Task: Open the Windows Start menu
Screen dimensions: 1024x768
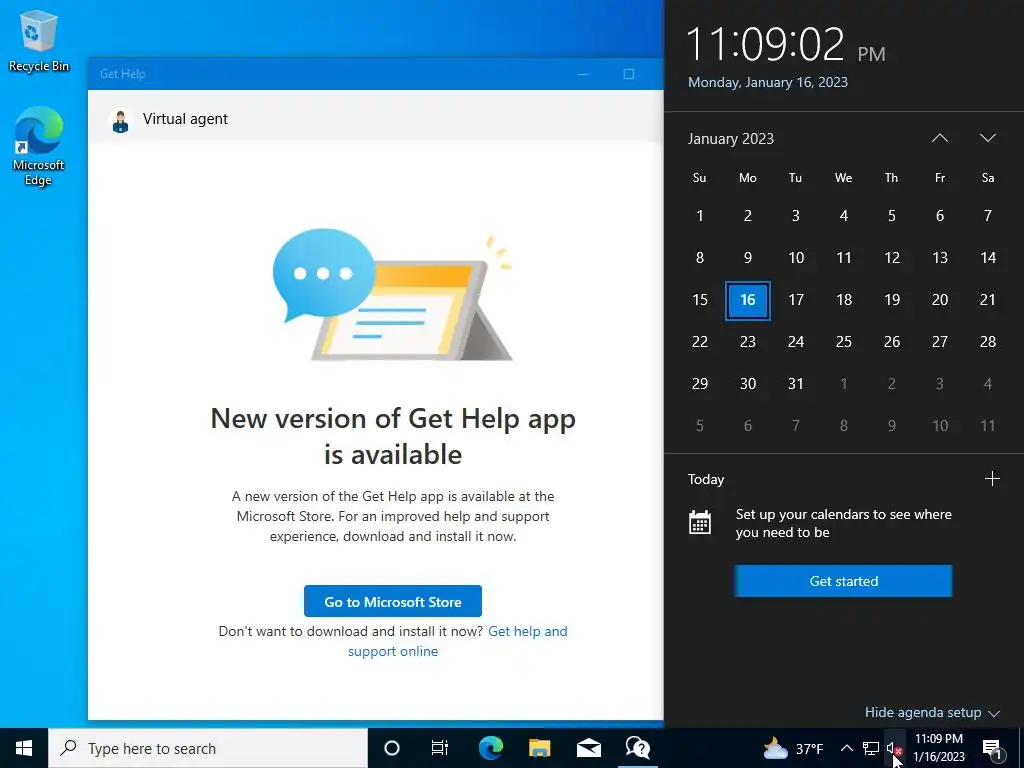Action: 24,748
